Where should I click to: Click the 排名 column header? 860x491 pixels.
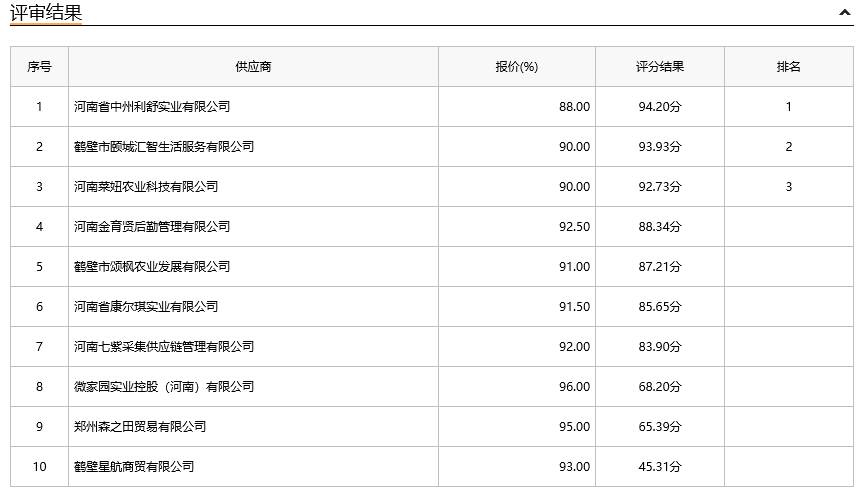pos(789,67)
